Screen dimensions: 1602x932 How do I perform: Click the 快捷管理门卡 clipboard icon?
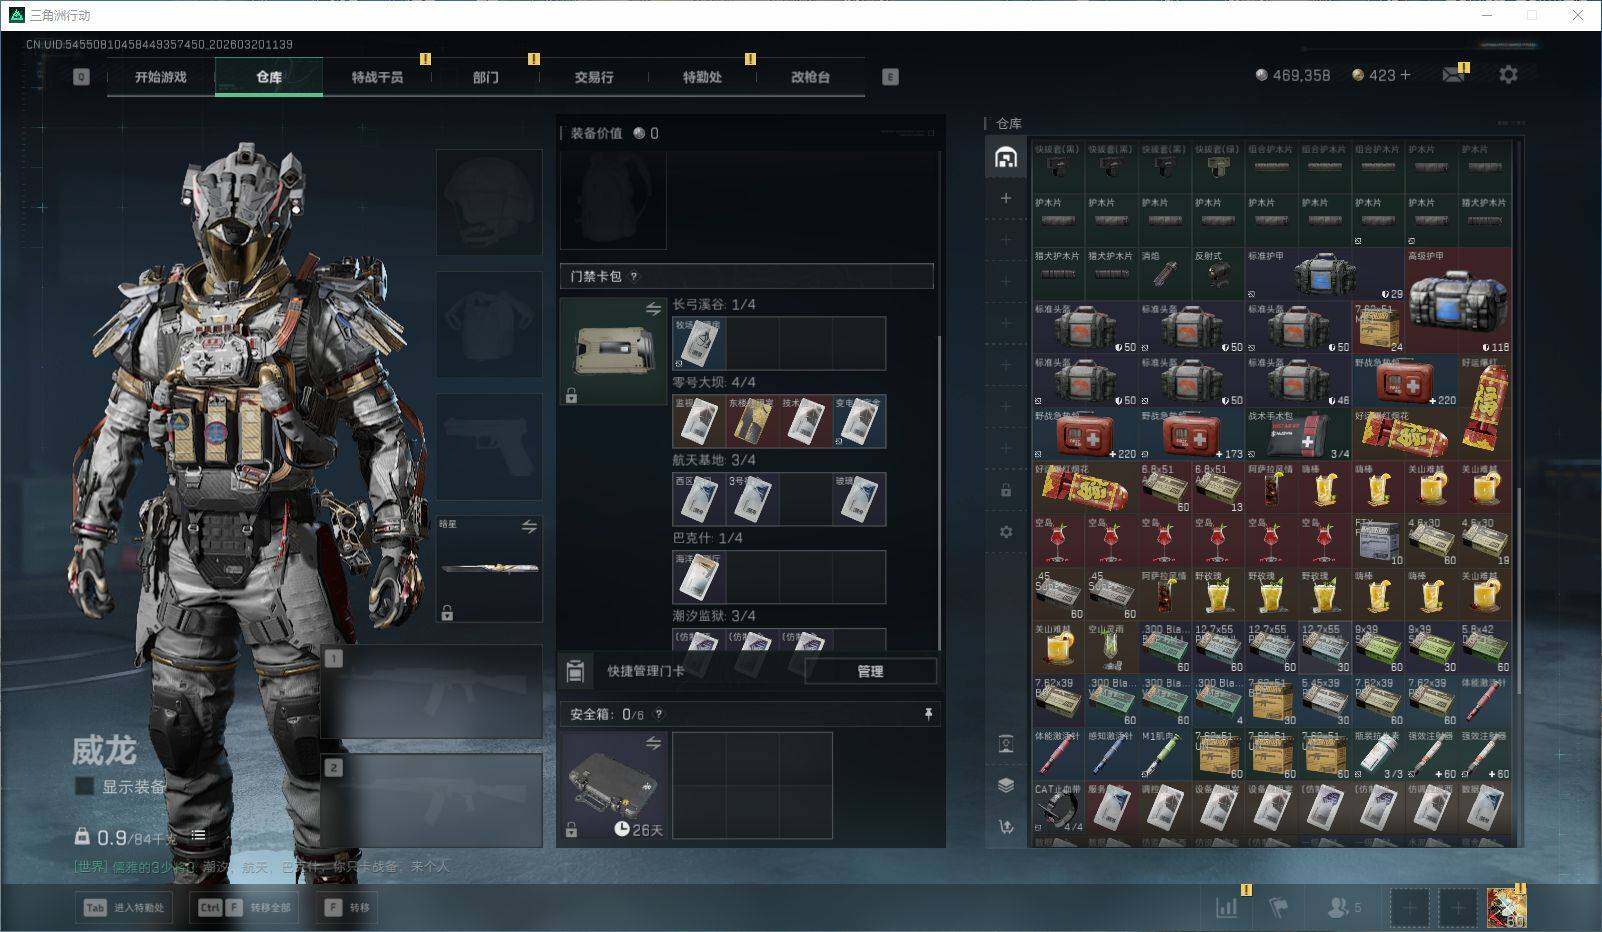coord(575,671)
